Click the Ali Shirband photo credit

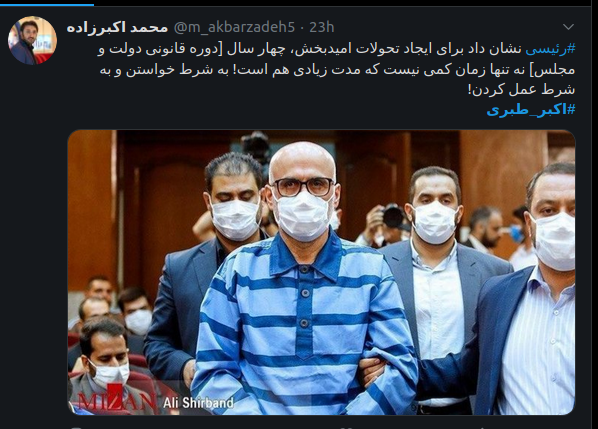click(x=198, y=403)
